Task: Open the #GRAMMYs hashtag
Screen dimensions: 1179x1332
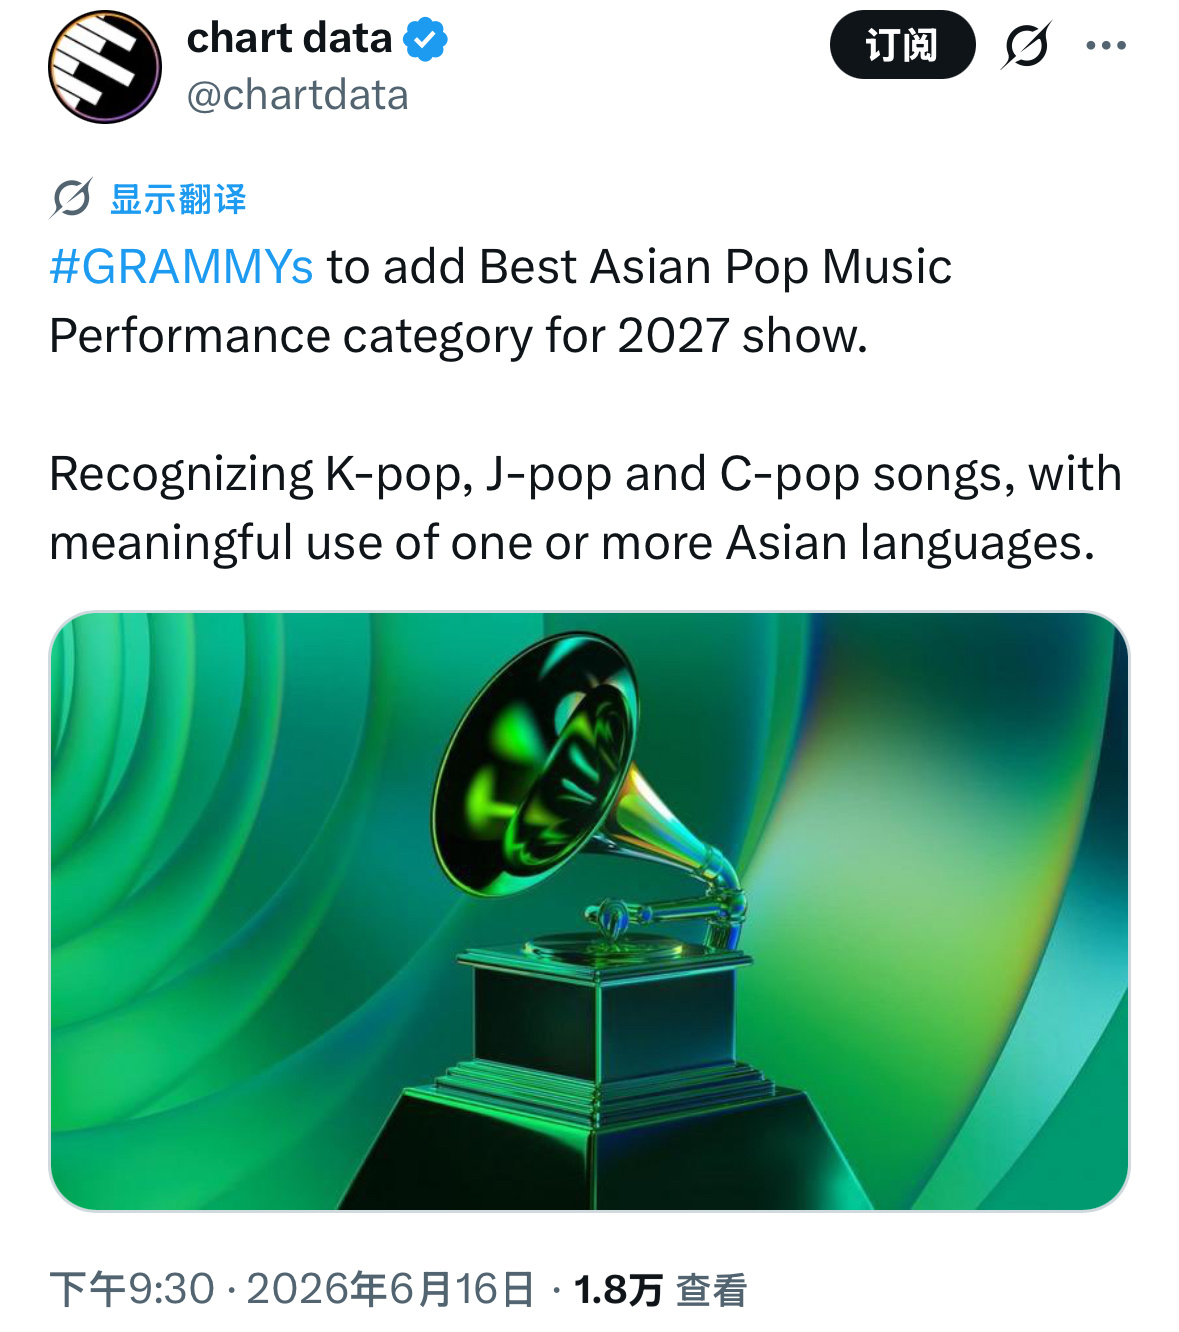Action: tap(181, 267)
